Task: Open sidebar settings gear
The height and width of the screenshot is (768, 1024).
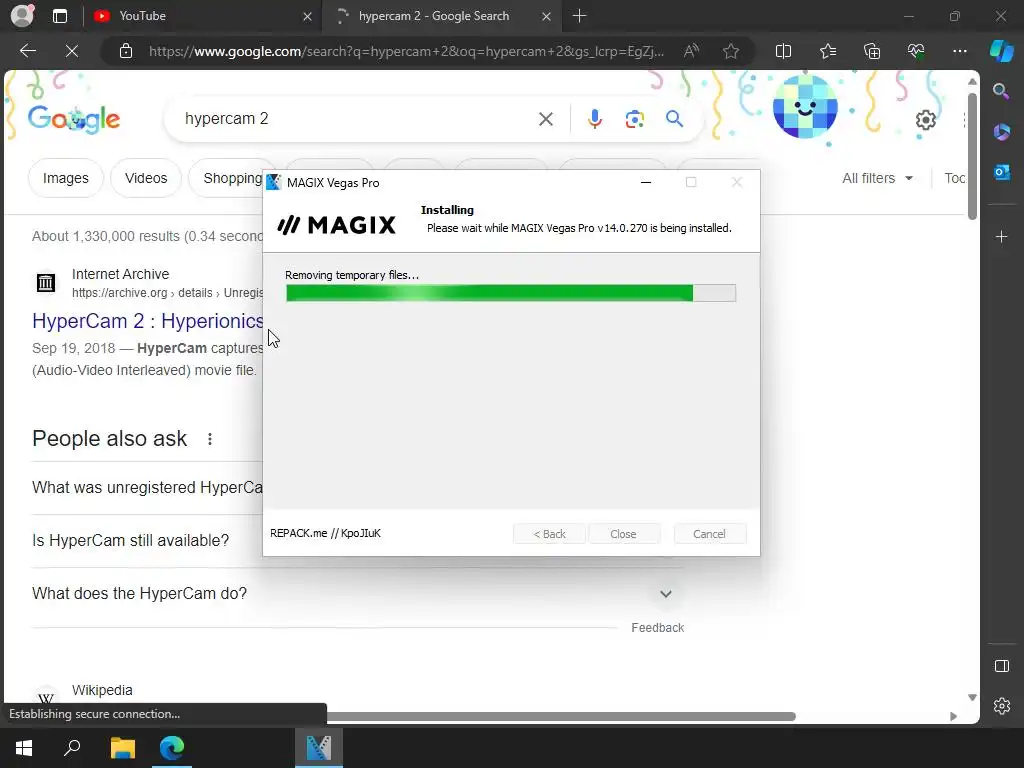Action: pyautogui.click(x=1001, y=706)
